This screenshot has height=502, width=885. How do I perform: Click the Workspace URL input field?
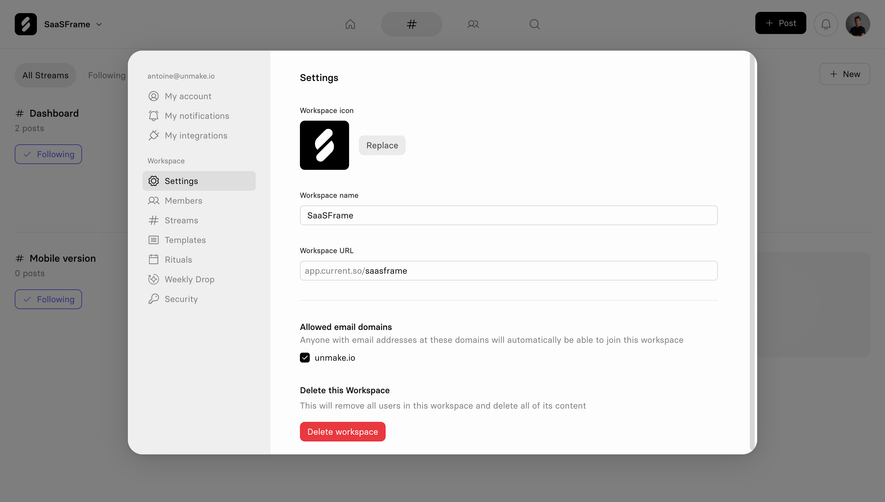coord(509,270)
